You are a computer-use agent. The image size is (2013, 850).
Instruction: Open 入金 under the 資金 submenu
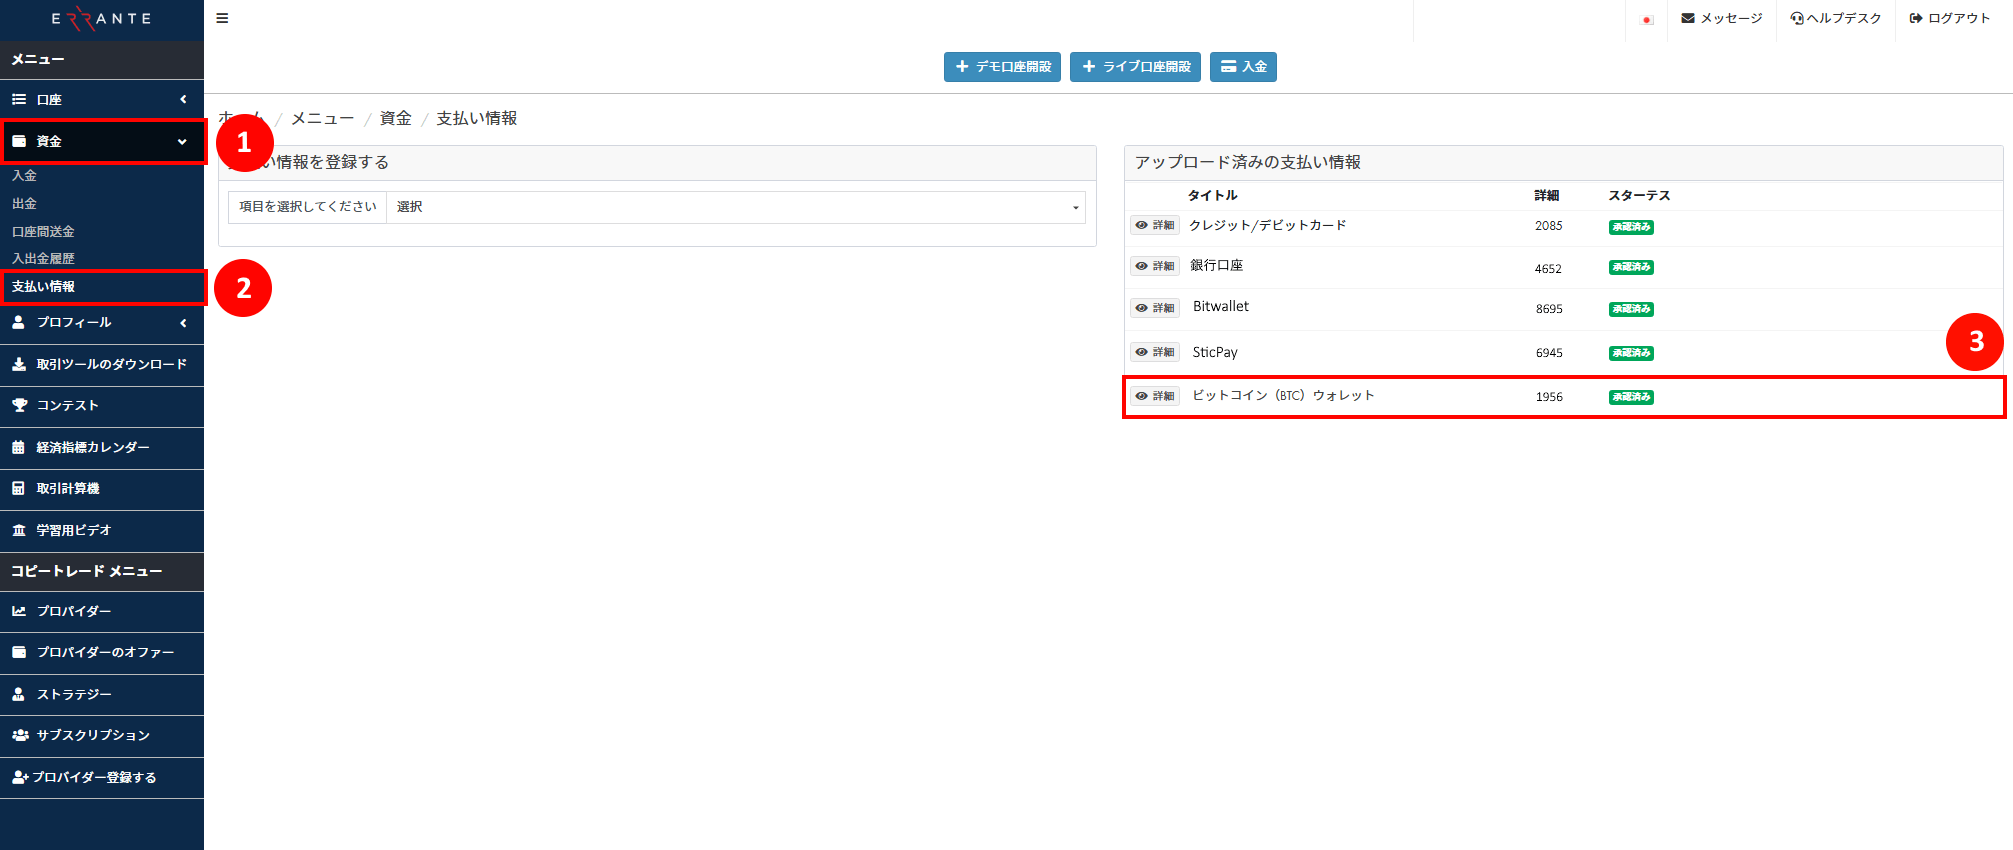(24, 175)
